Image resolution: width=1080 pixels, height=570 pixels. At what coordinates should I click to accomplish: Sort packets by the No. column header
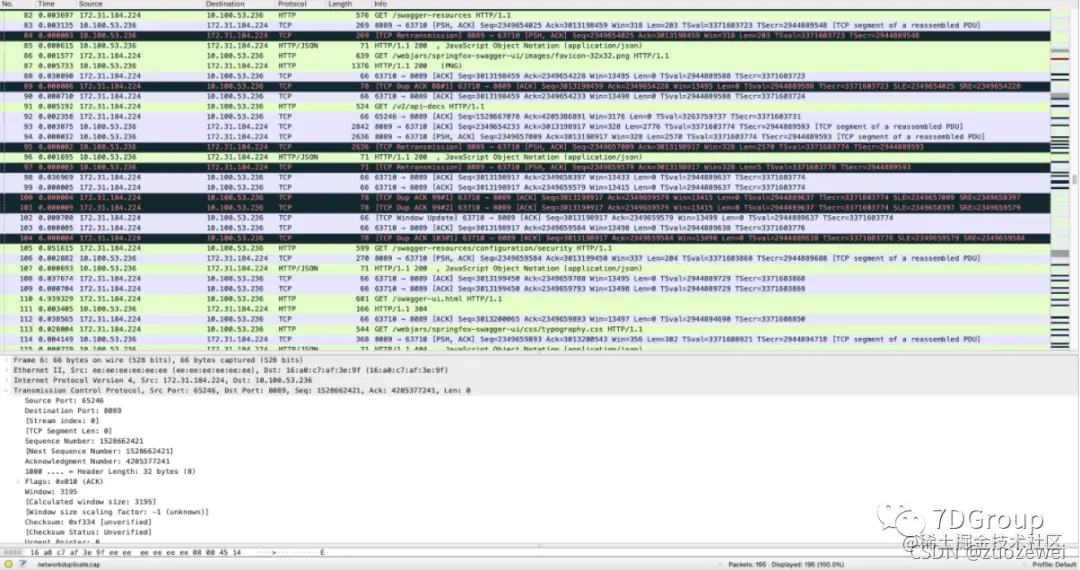(18, 4)
